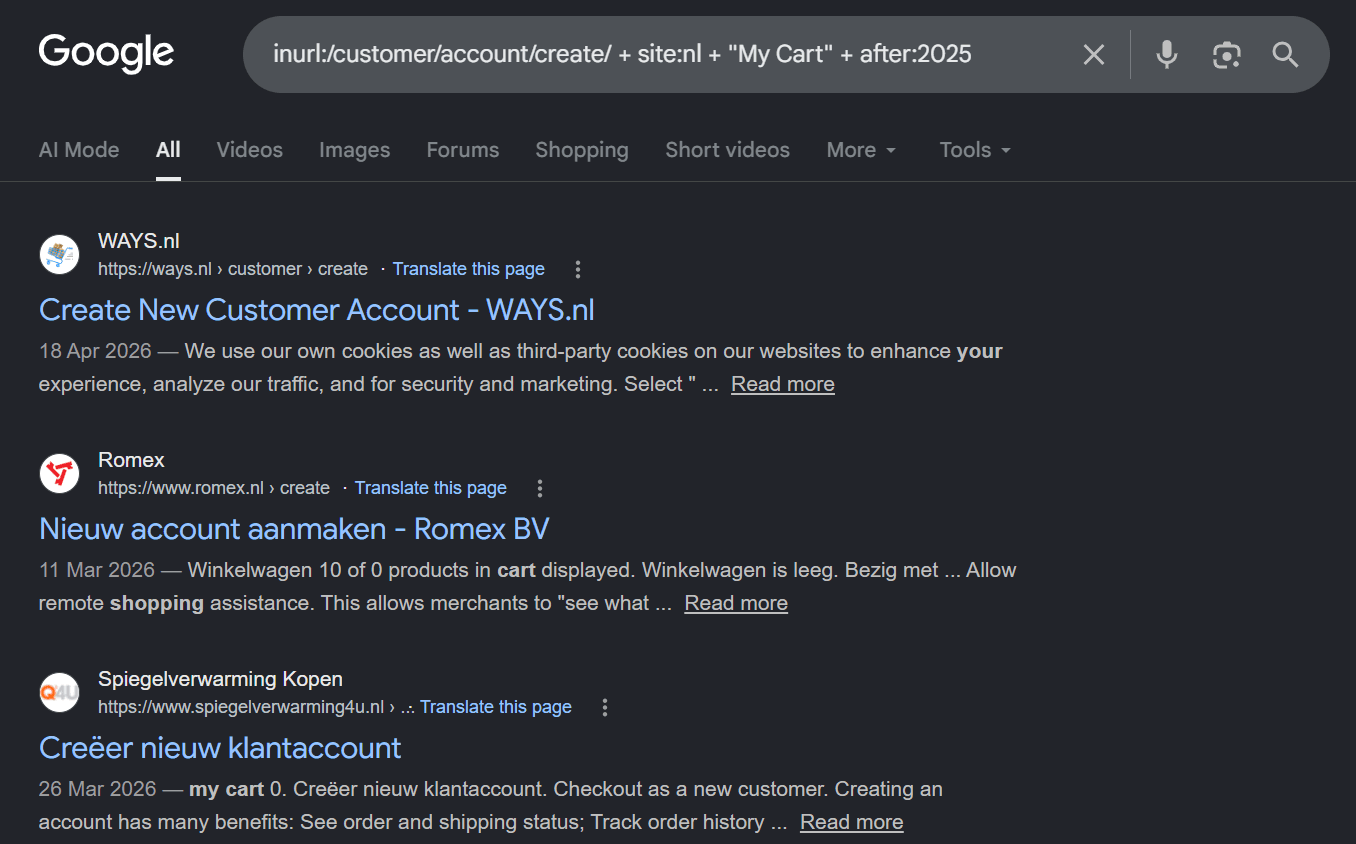
Task: Switch to Short videos tab
Action: point(728,150)
